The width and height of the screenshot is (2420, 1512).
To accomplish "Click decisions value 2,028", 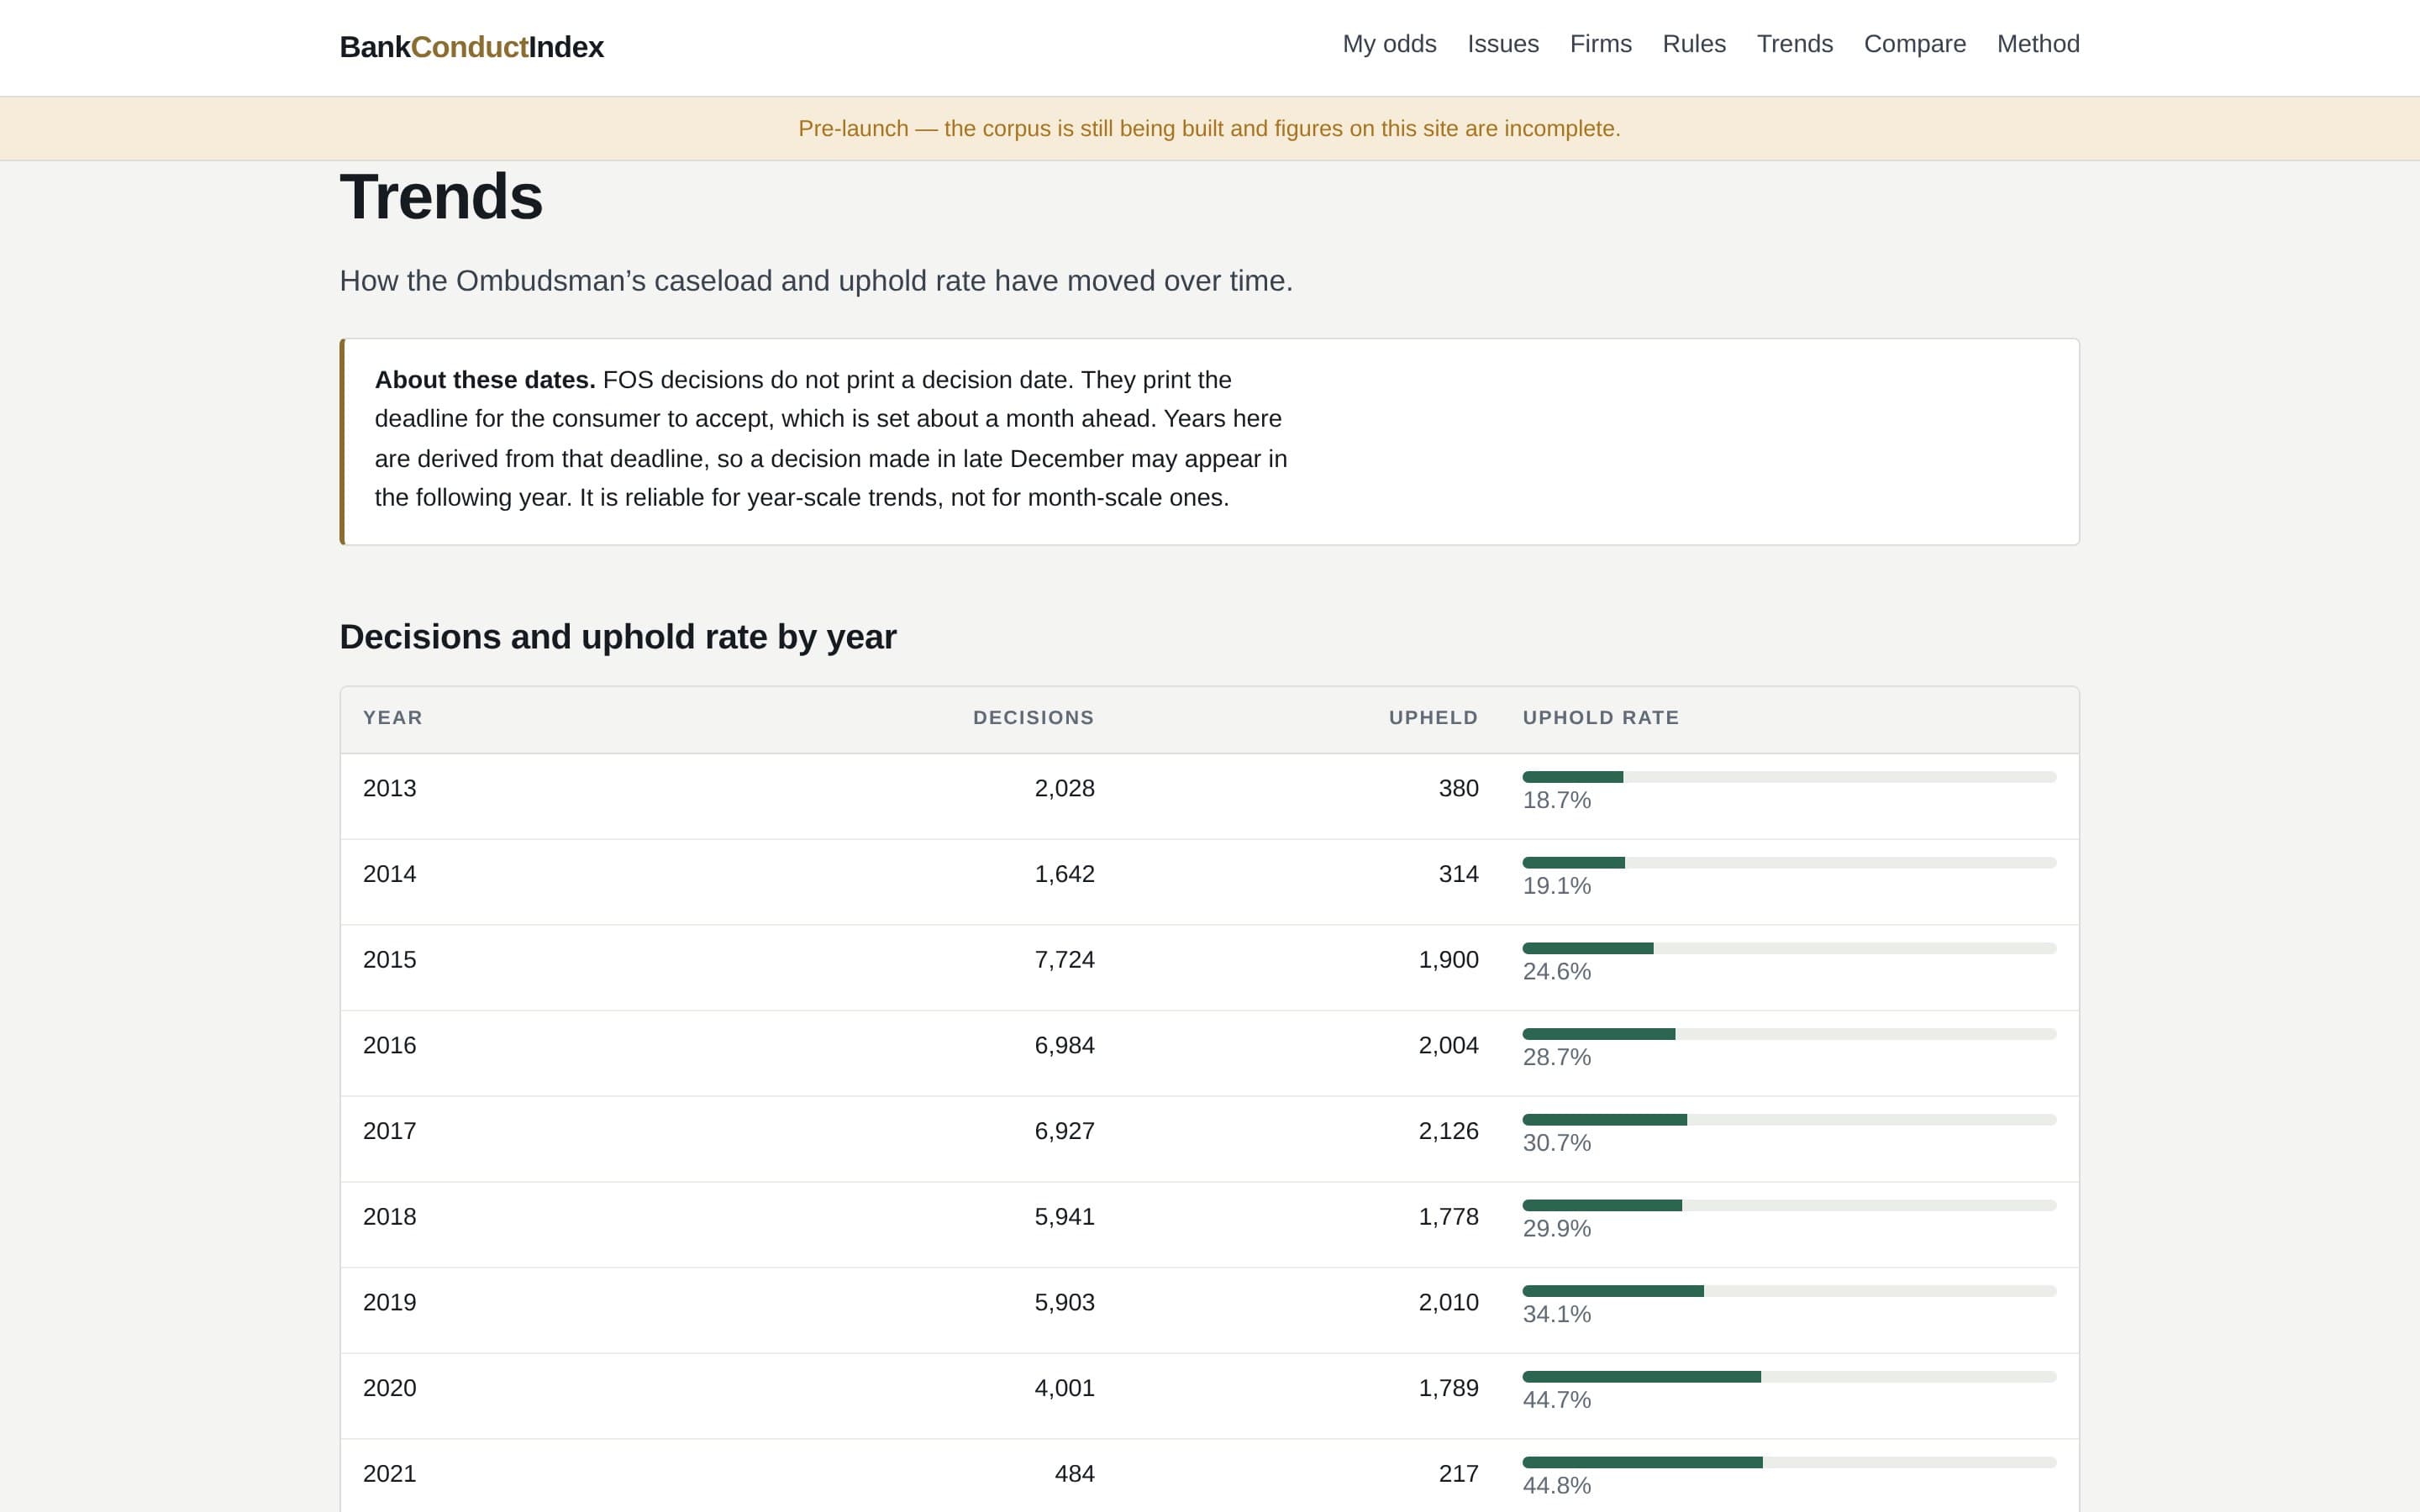I will tap(1064, 788).
